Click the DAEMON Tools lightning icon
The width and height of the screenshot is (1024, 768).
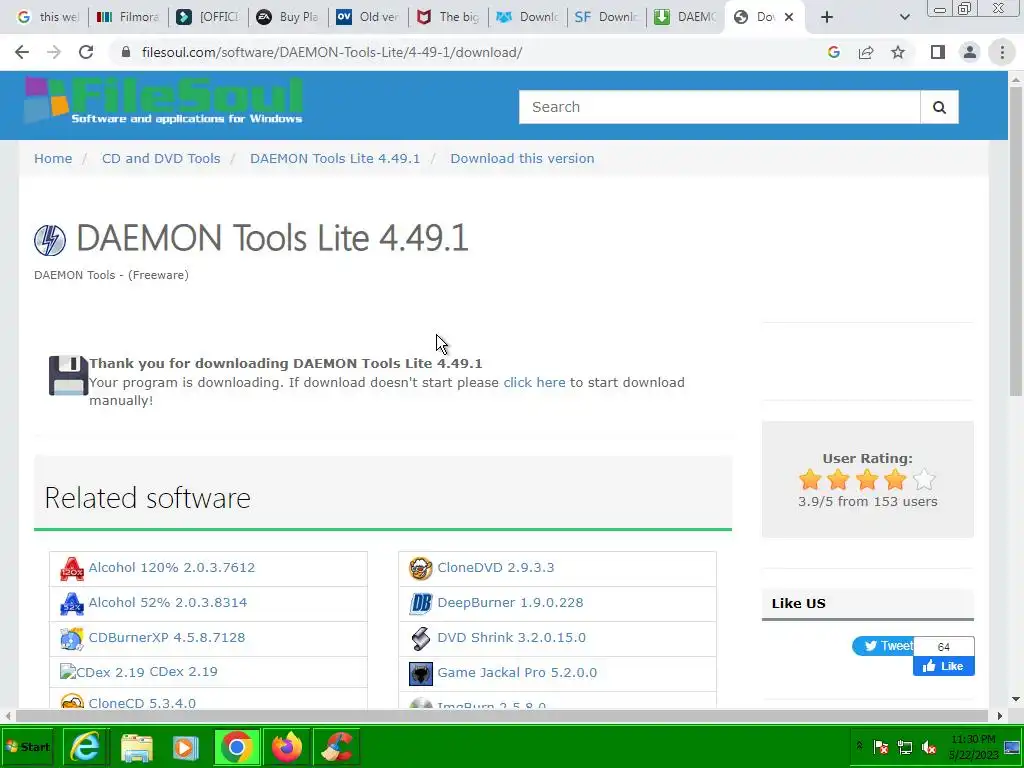50,240
